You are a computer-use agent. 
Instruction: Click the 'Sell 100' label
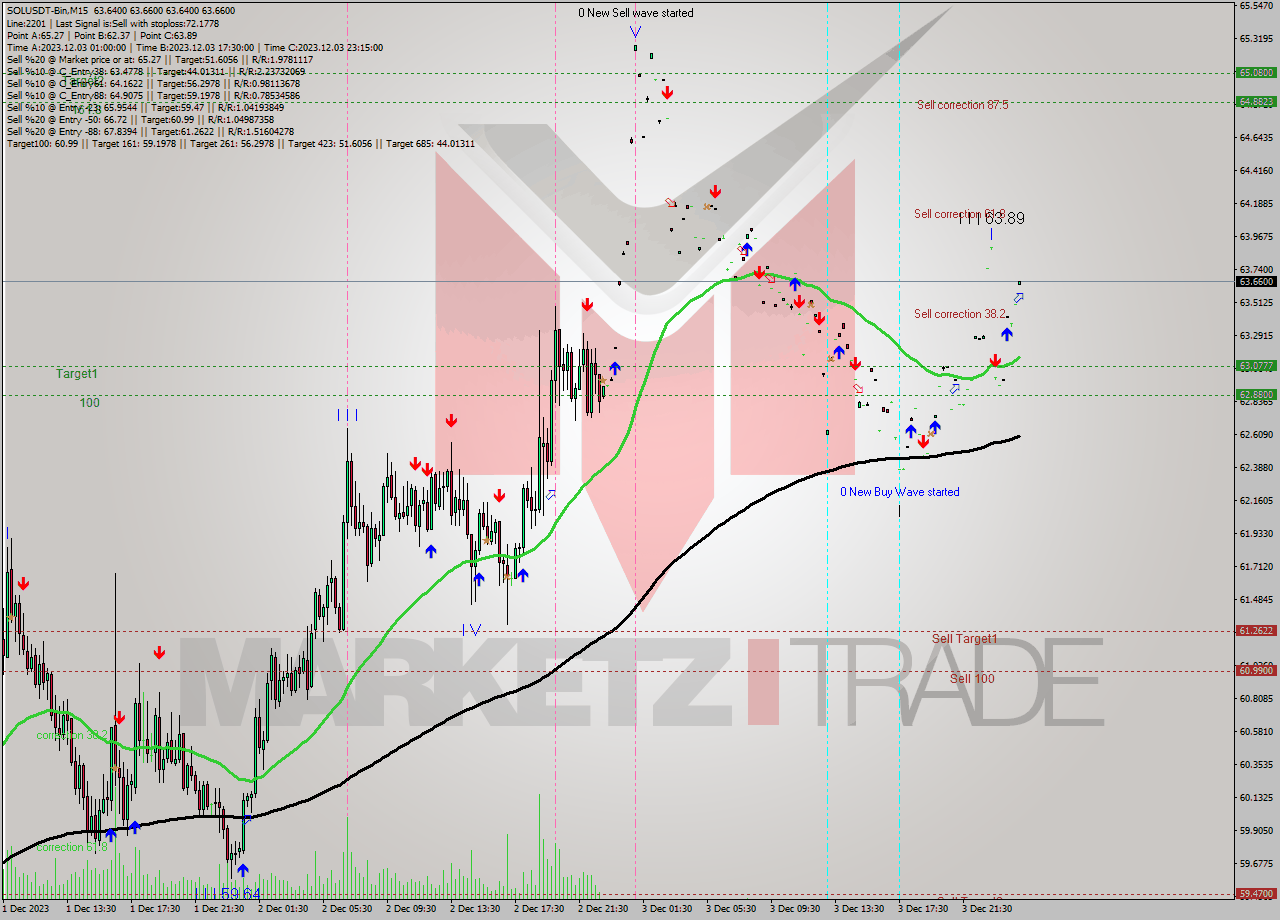pyautogui.click(x=972, y=678)
